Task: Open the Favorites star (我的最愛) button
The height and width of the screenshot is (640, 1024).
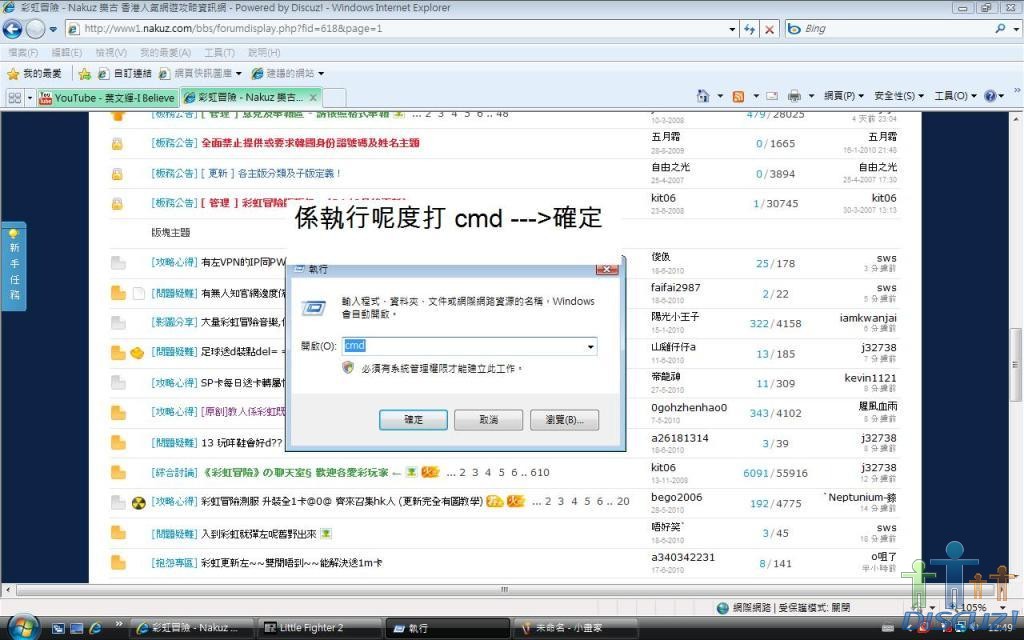Action: coord(34,73)
